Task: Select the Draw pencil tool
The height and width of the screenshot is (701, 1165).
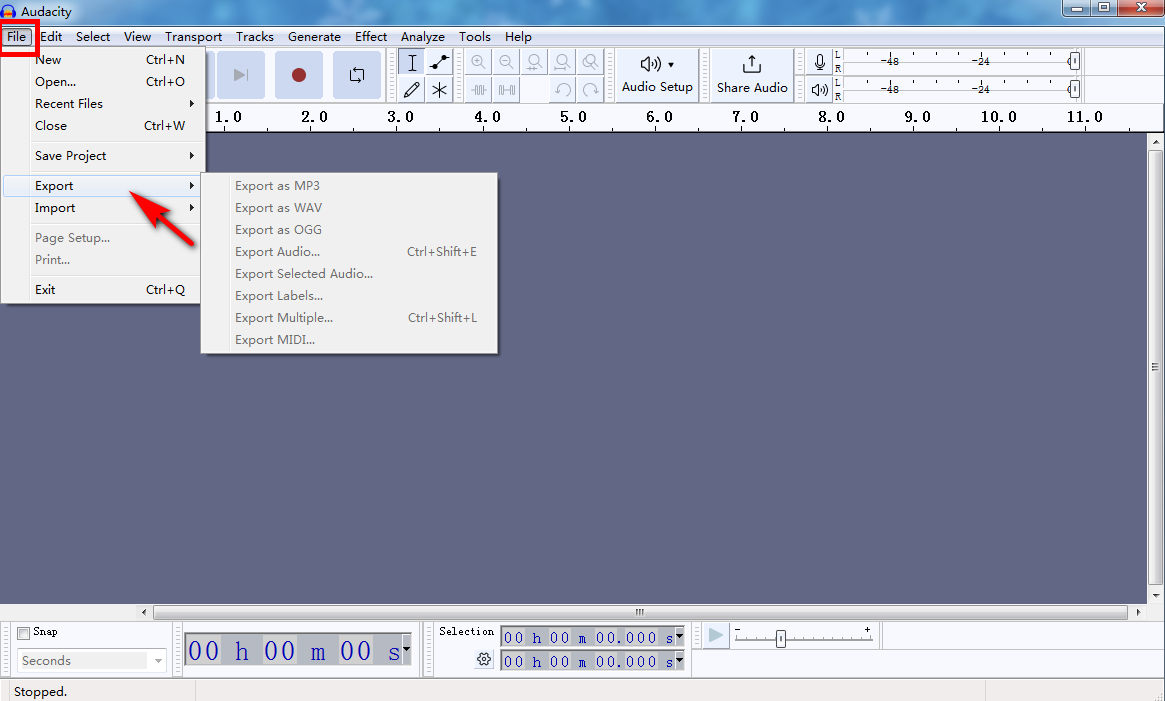Action: 412,90
